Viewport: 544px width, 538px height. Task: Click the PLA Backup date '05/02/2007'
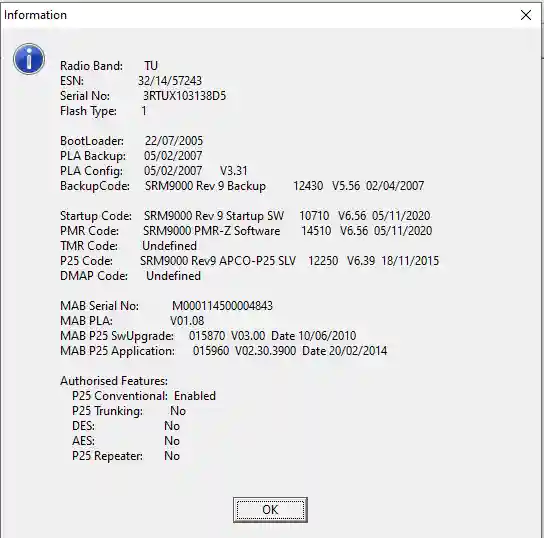(x=173, y=156)
